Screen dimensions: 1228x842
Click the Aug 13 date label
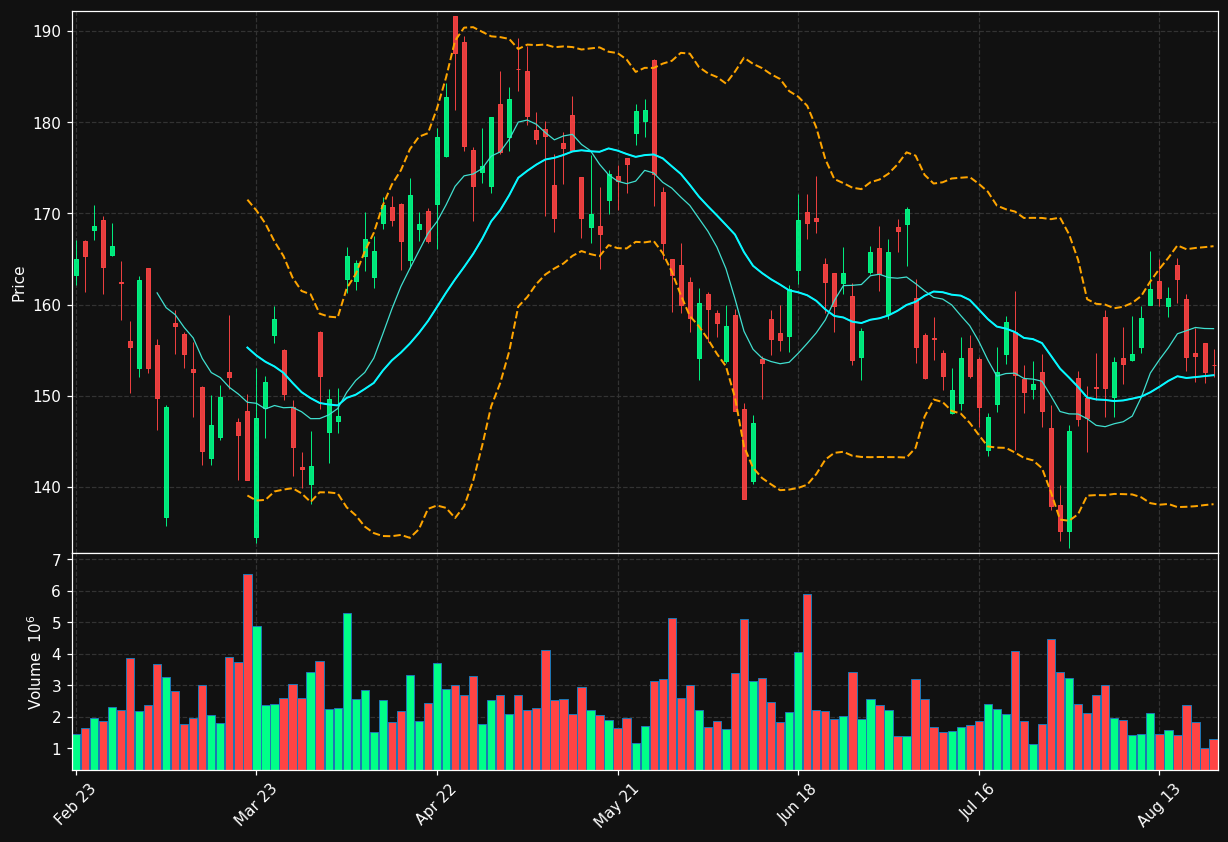tap(1159, 805)
